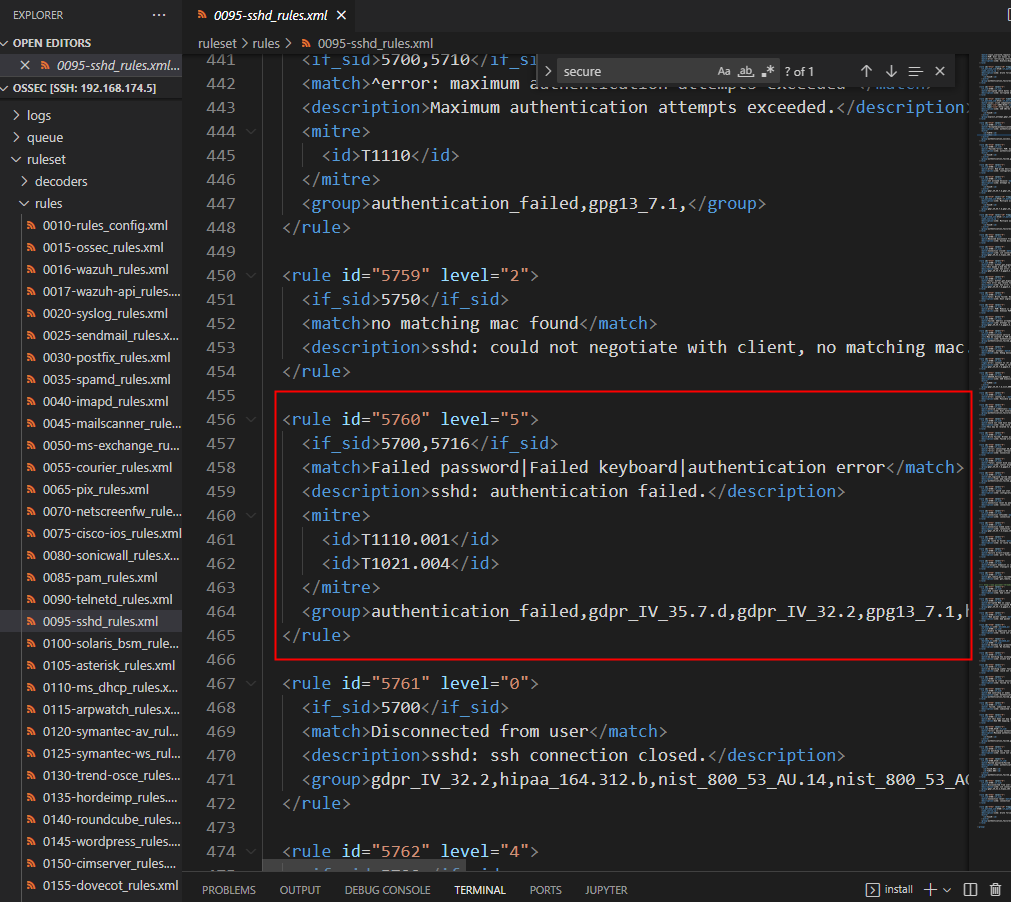Fold the mitre block at line 460

[251, 515]
